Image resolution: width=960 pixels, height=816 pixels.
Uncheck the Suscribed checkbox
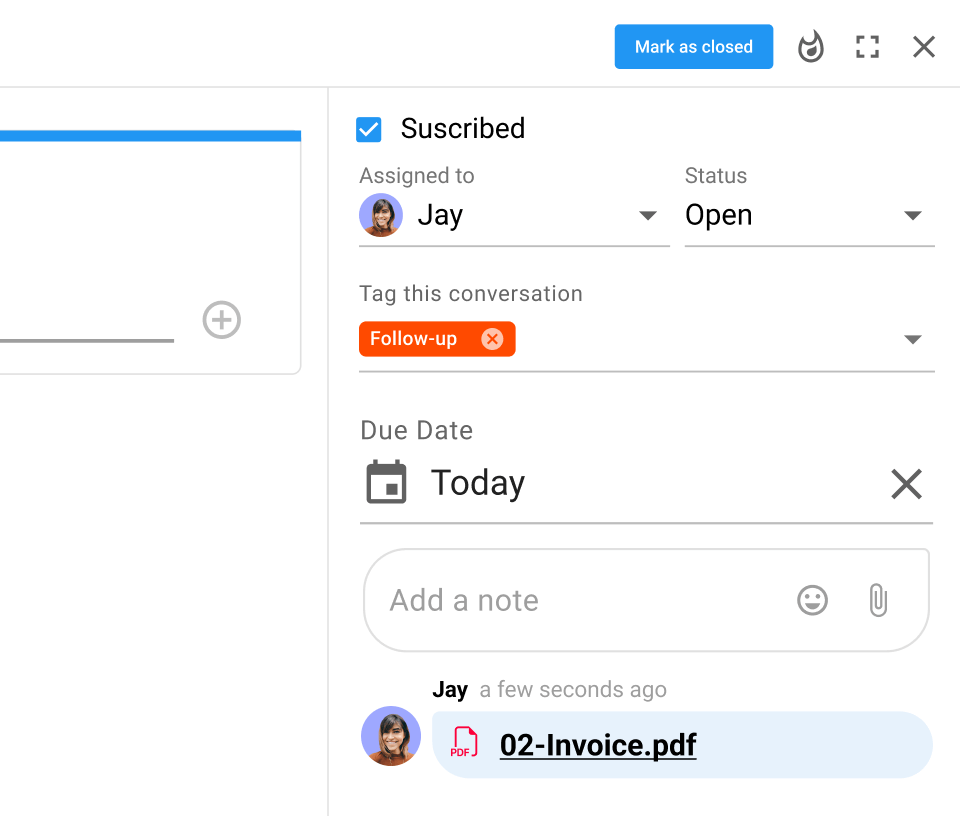(369, 129)
